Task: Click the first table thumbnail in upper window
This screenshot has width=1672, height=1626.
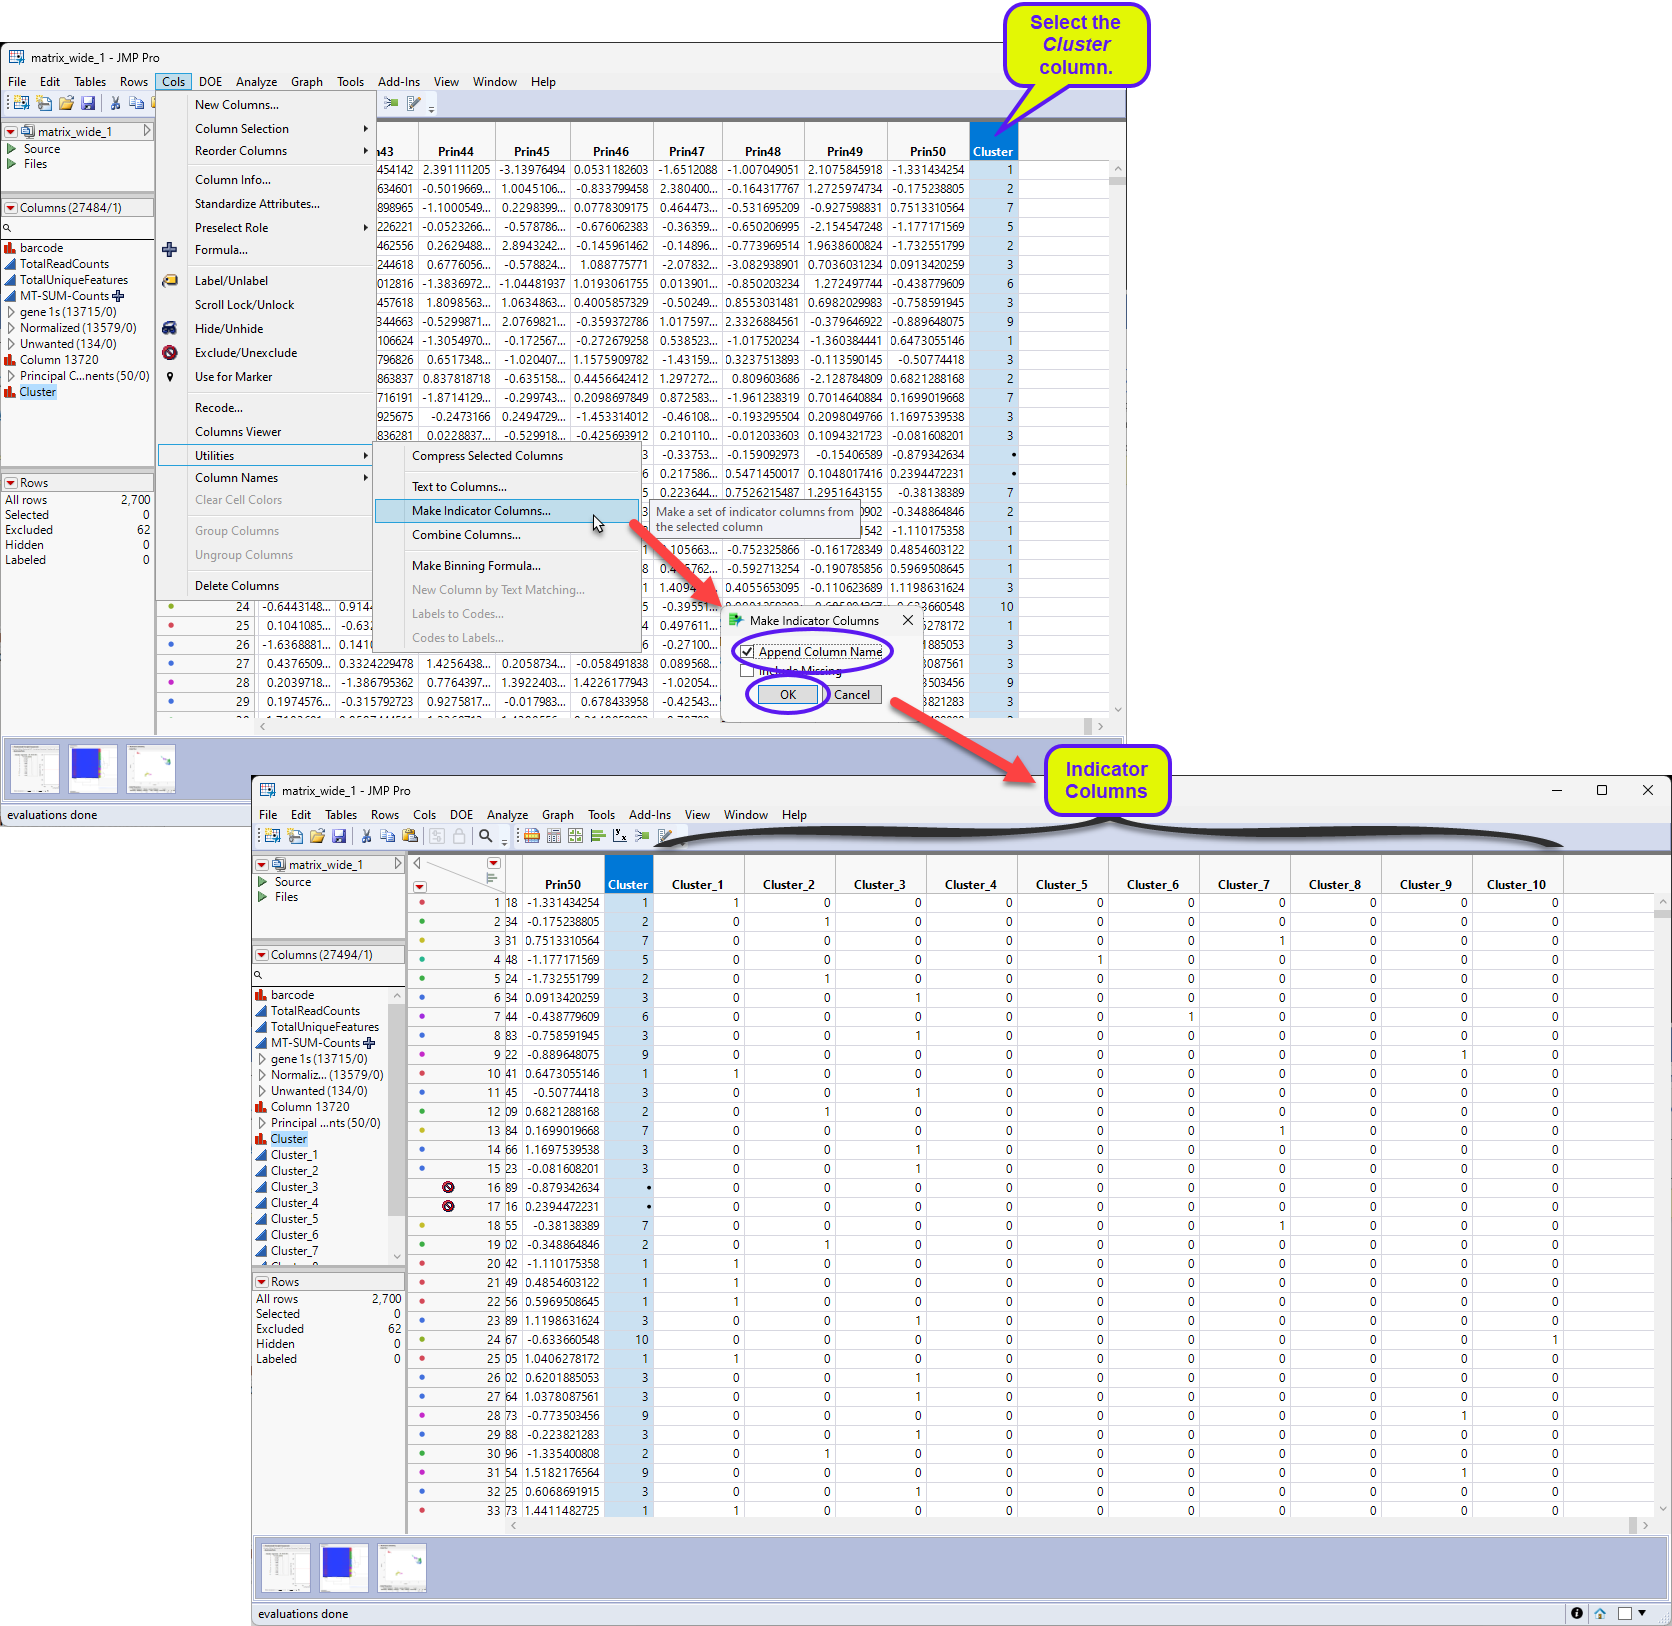Action: [x=35, y=769]
